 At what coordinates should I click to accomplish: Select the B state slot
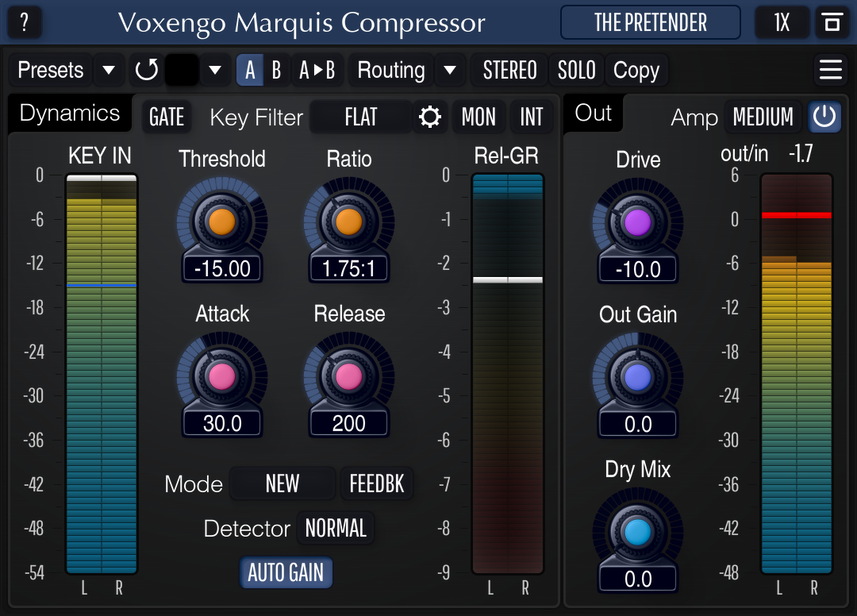[x=276, y=70]
